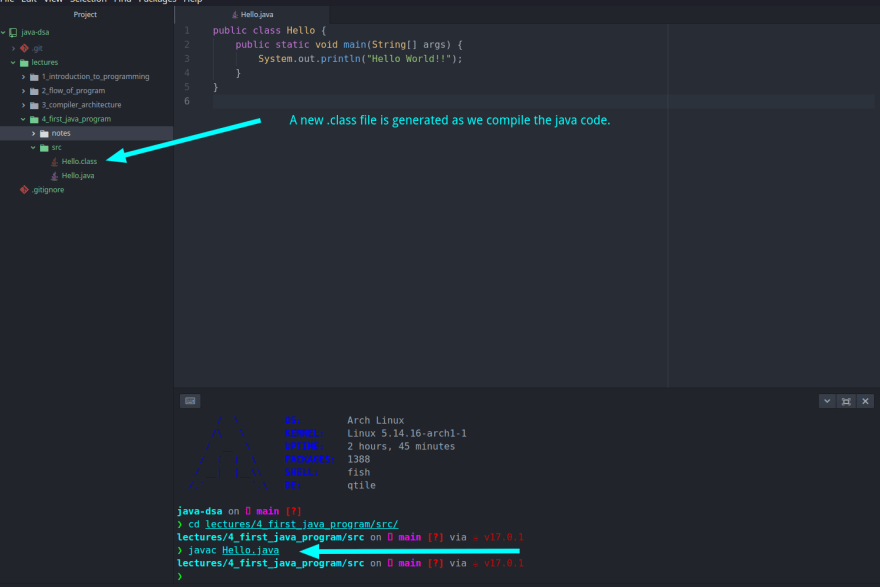The height and width of the screenshot is (587, 880).
Task: Click the .git folder git icon
Action: pyautogui.click(x=24, y=48)
